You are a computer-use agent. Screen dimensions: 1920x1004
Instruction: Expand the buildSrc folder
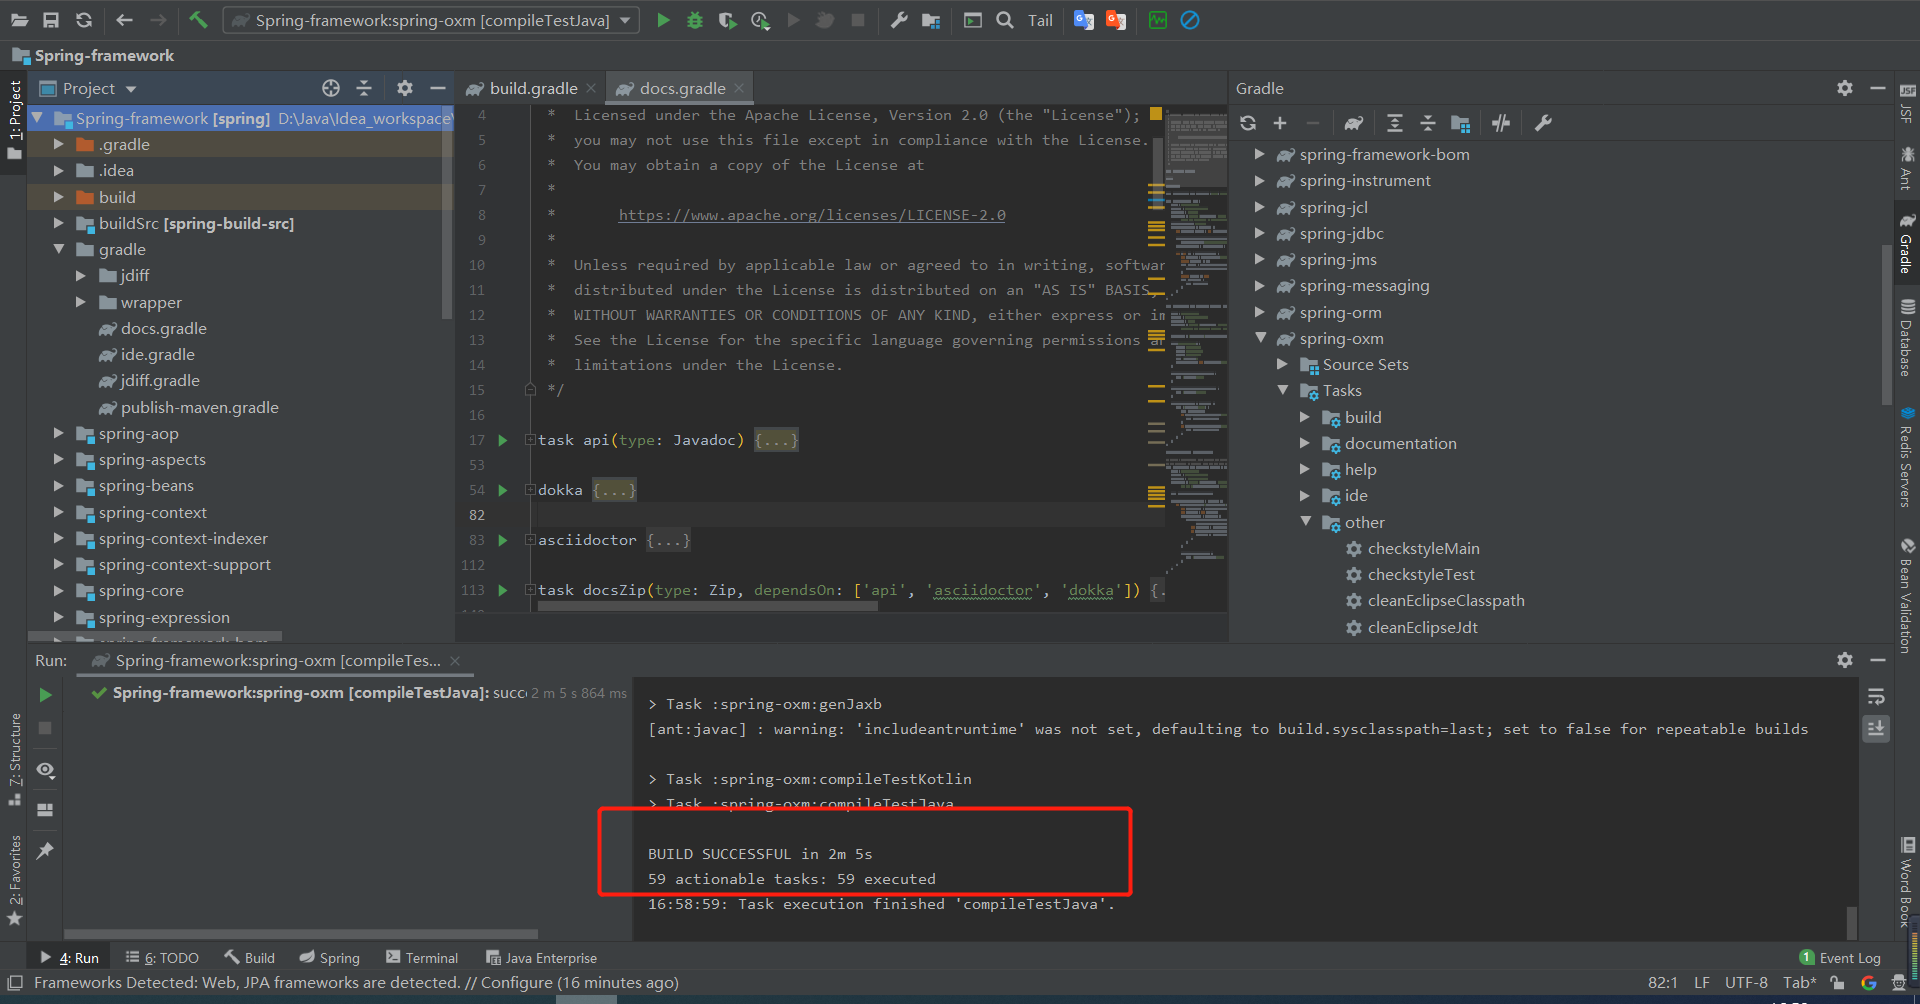(59, 223)
